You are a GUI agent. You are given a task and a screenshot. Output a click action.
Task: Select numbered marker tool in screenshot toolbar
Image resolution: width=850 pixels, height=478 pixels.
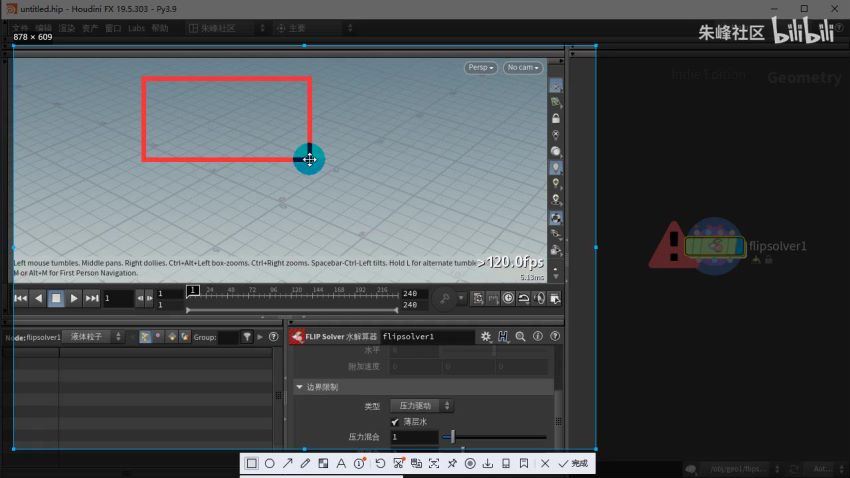tap(359, 463)
